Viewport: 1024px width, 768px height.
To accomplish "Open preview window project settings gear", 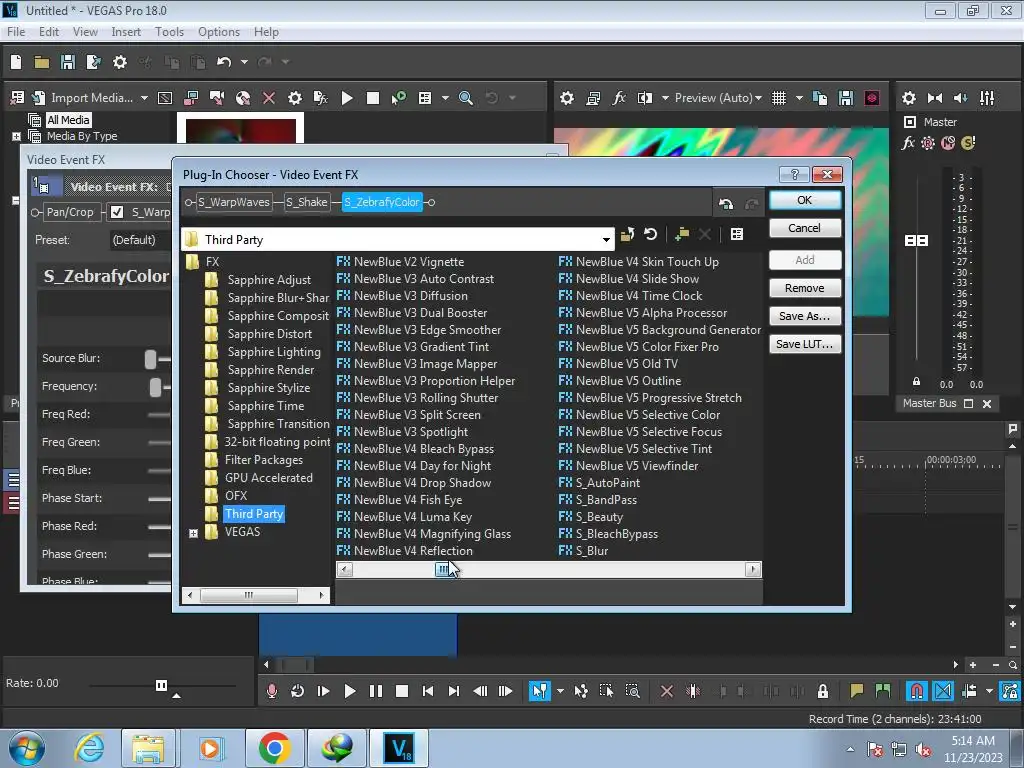I will click(567, 98).
